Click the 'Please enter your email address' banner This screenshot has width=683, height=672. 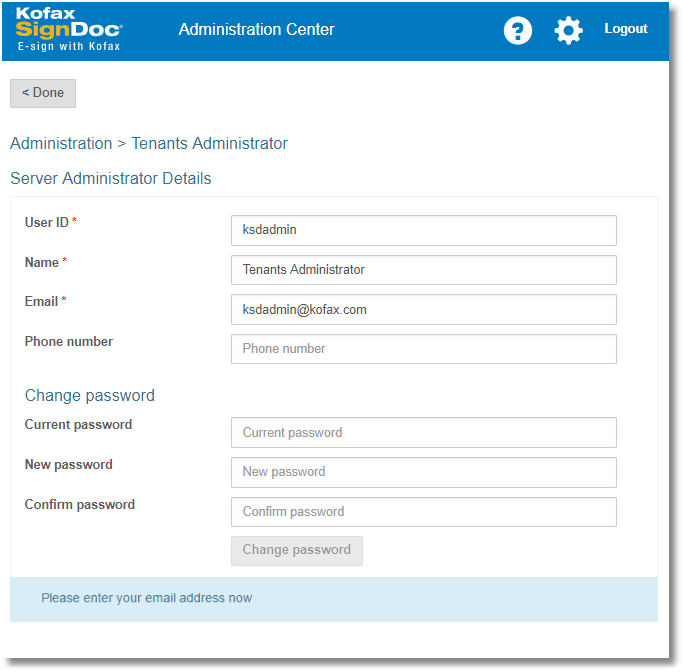click(x=333, y=598)
